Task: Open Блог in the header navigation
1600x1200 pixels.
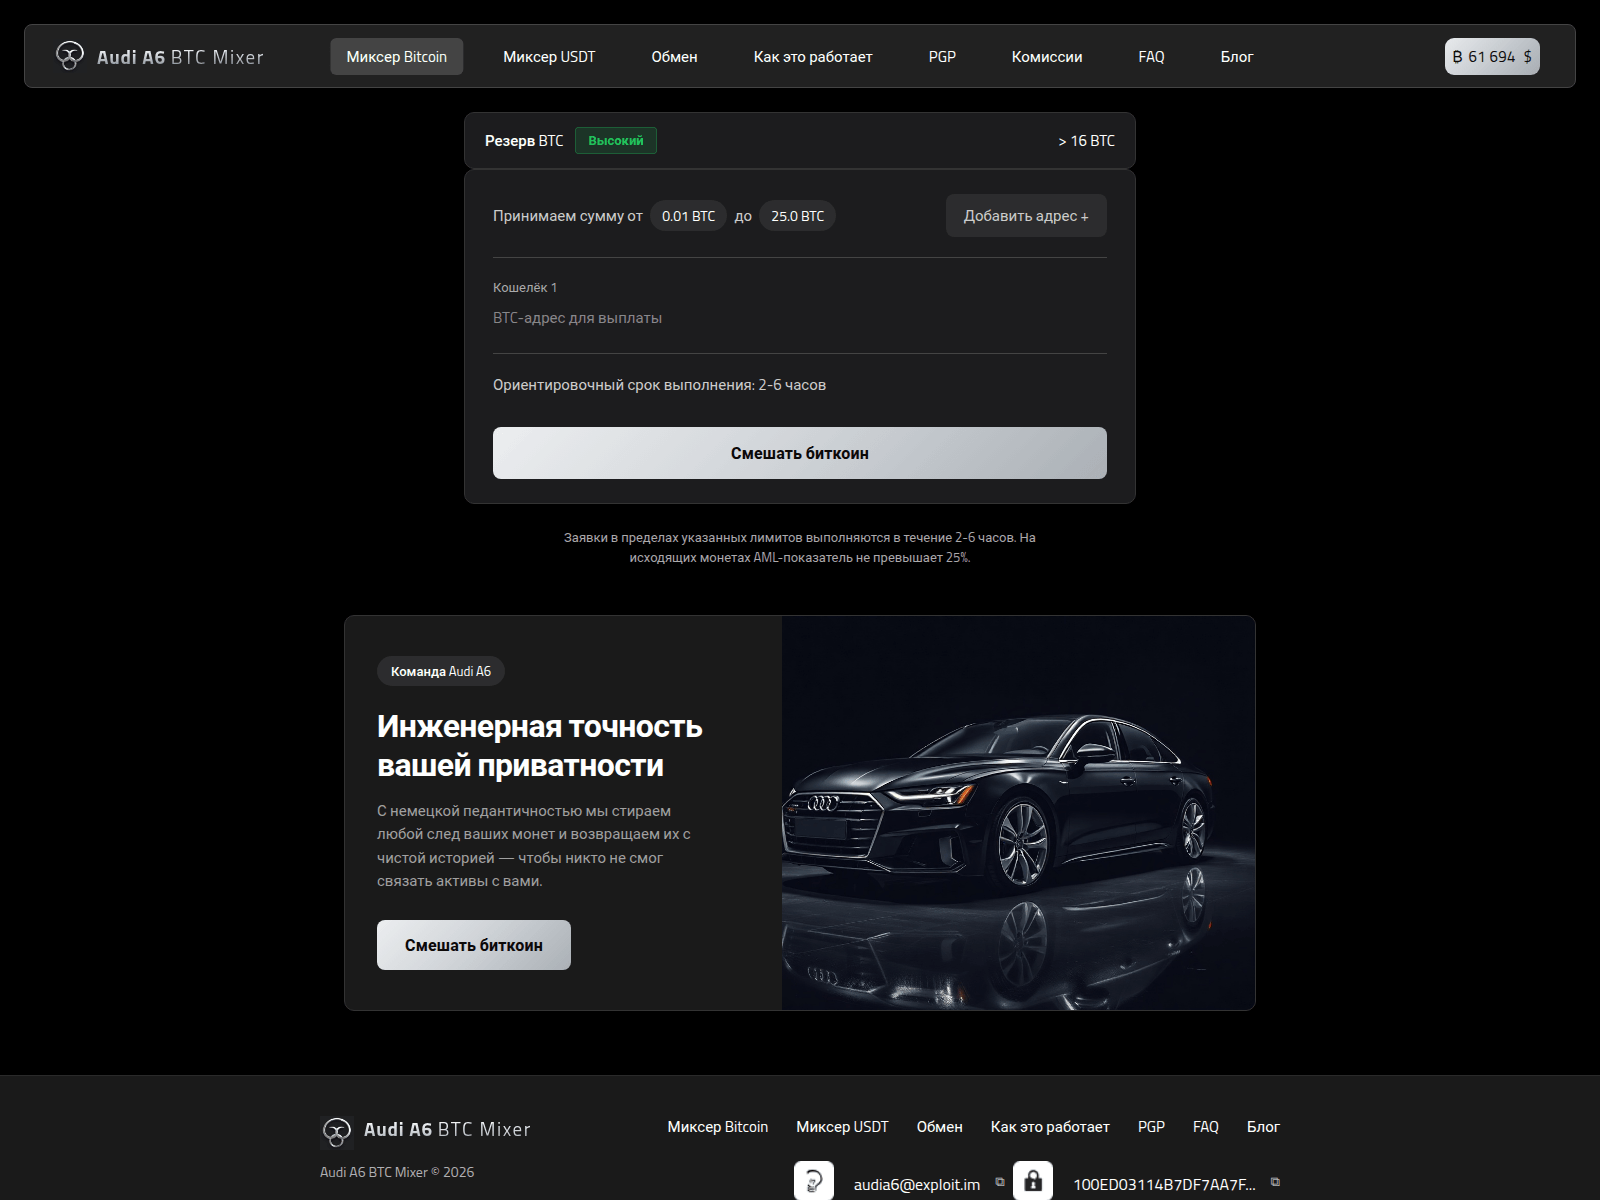Action: 1237,57
